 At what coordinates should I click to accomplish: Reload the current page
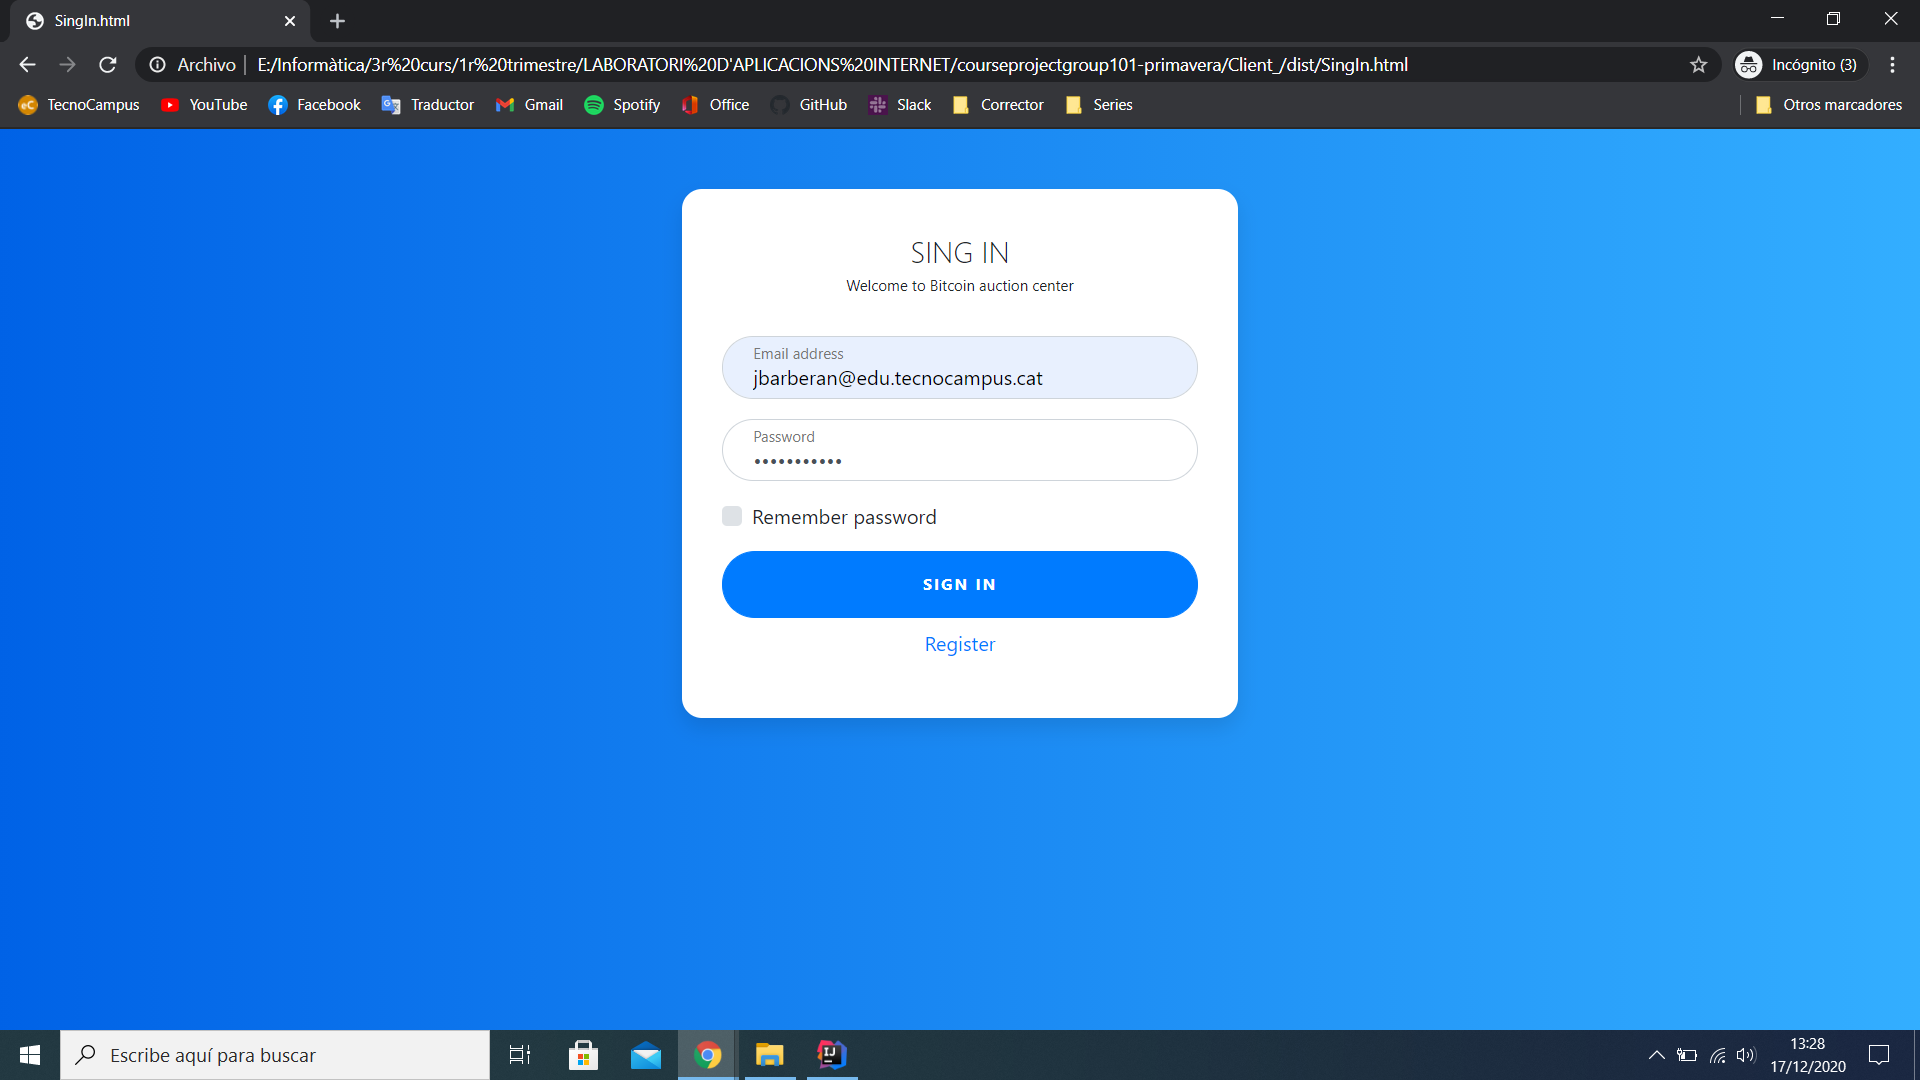click(107, 64)
